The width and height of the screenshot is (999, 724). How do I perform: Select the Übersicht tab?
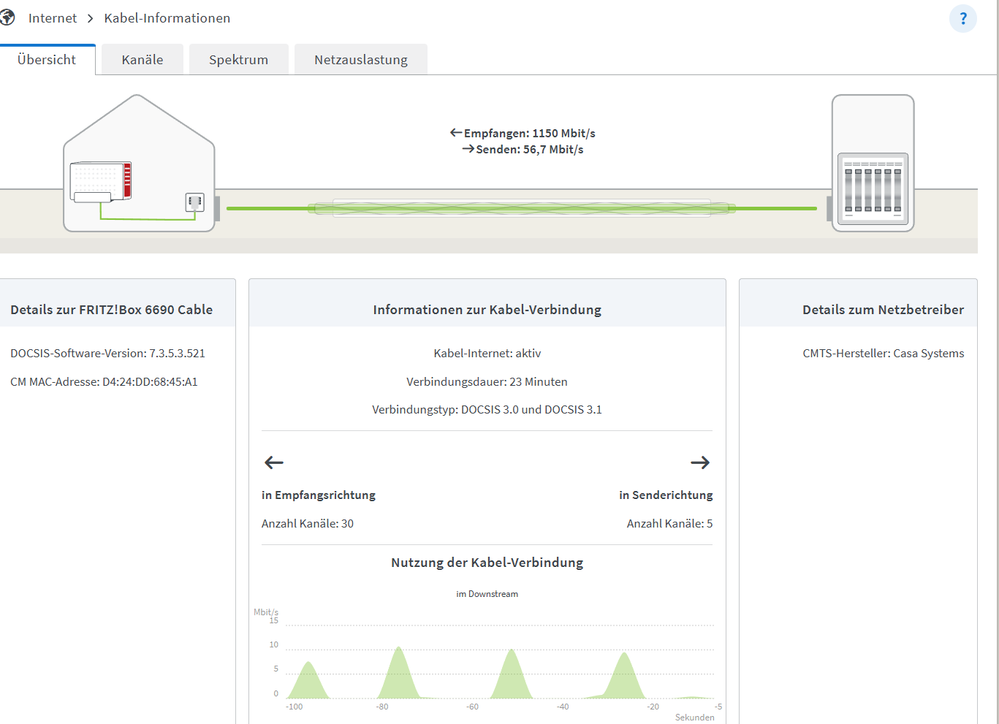pyautogui.click(x=47, y=59)
